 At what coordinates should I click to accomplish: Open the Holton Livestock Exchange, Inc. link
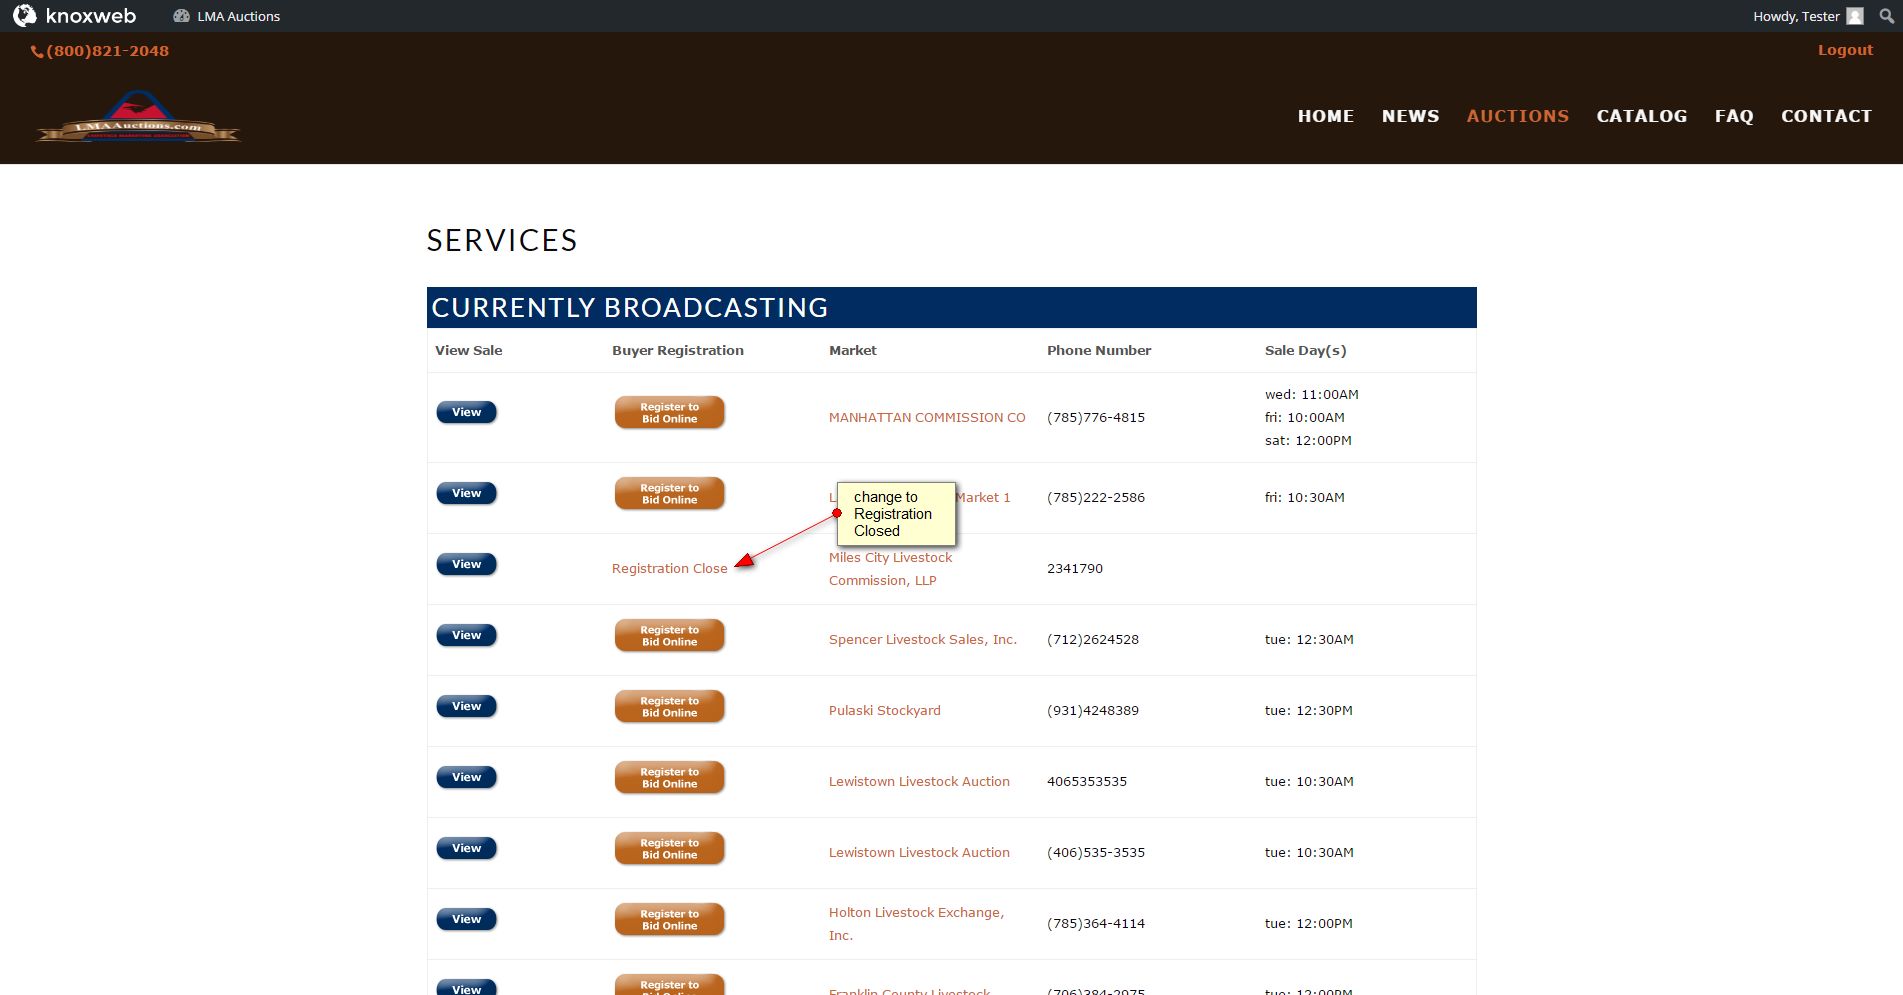coord(916,924)
